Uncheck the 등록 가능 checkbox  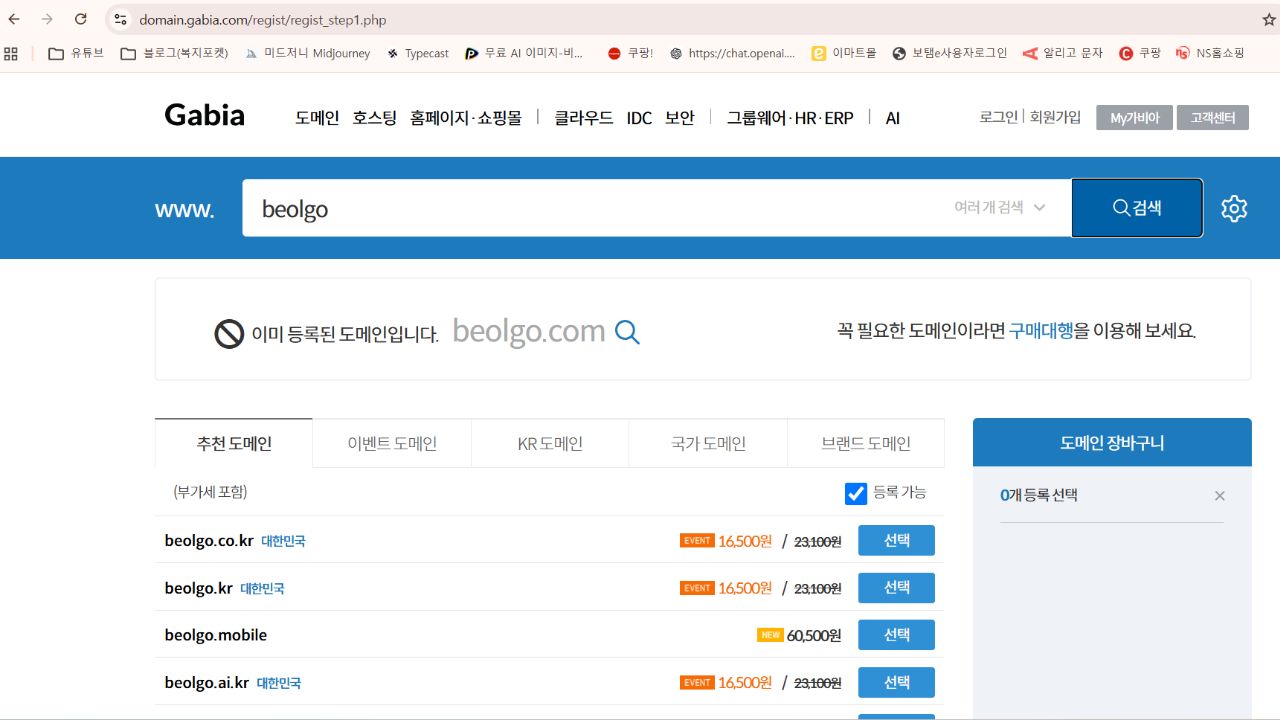point(856,493)
